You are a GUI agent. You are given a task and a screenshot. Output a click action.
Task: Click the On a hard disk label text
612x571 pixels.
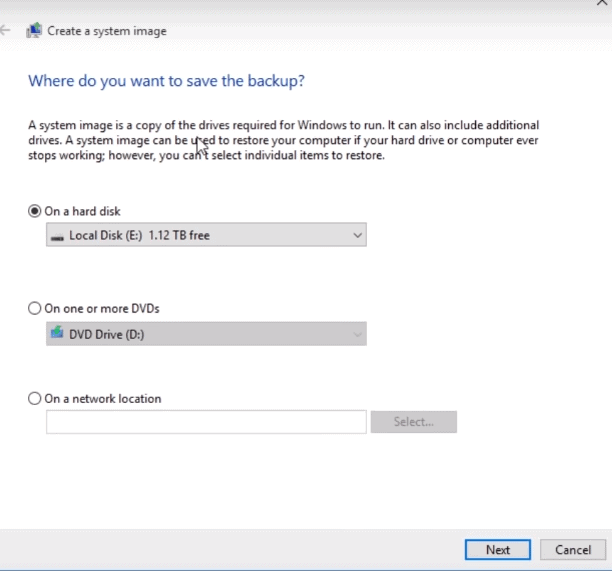(x=82, y=211)
